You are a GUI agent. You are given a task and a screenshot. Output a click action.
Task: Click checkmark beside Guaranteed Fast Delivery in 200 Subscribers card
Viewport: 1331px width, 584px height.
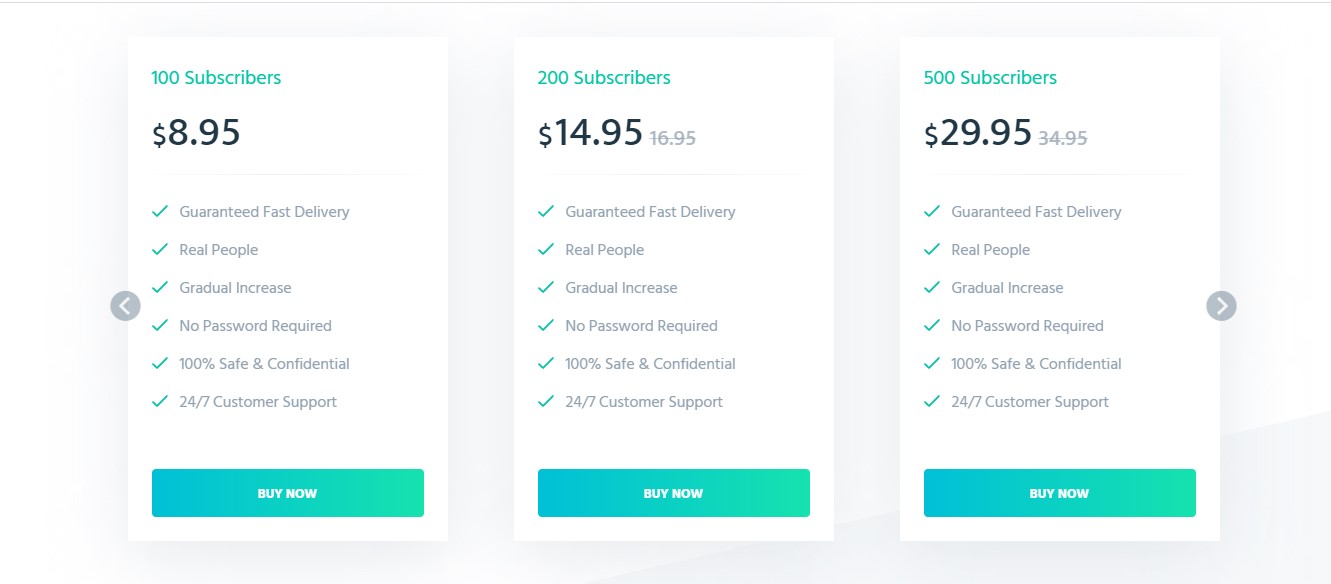[x=545, y=211]
